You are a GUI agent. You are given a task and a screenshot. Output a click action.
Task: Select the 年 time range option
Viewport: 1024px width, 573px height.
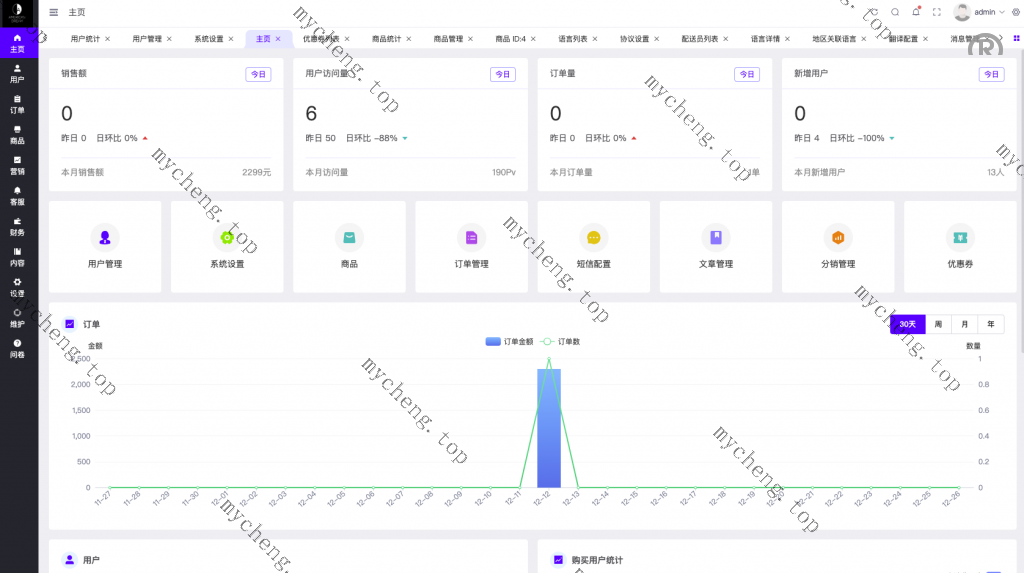[x=990, y=324]
